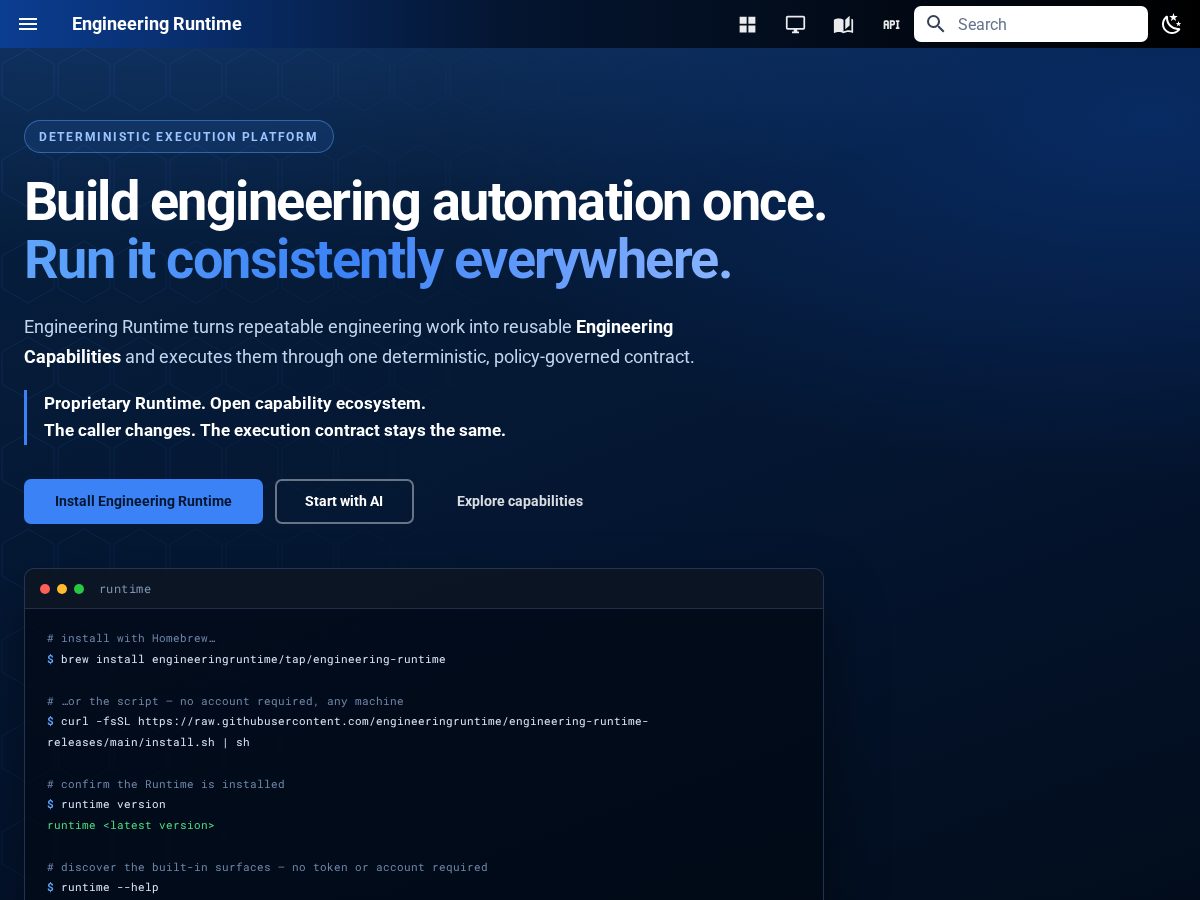Image resolution: width=1200 pixels, height=900 pixels.
Task: Click the red dot in terminal header
Action: tap(45, 589)
